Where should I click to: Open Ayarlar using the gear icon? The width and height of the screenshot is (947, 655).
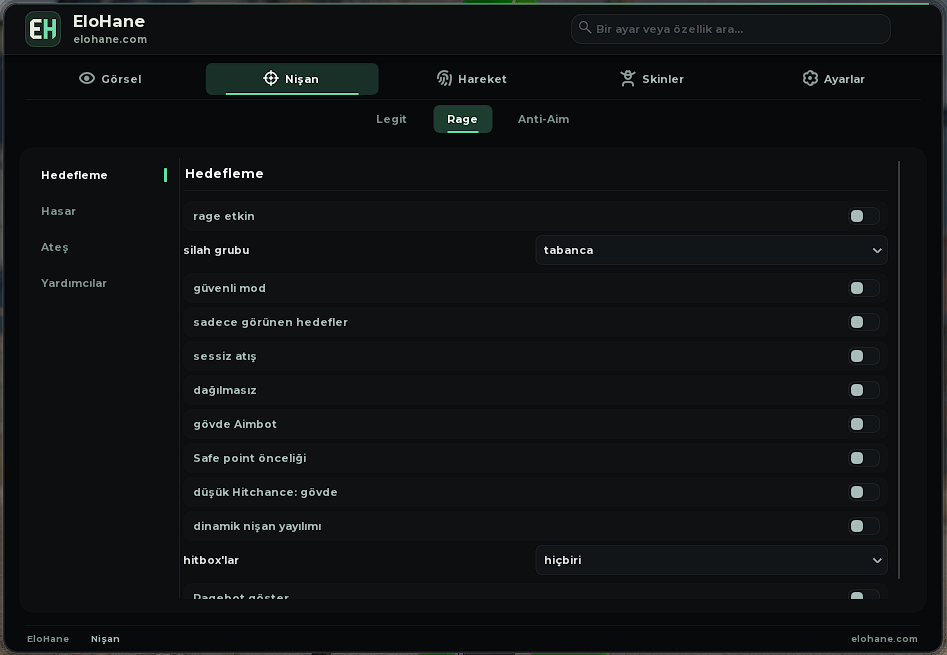[x=810, y=78]
